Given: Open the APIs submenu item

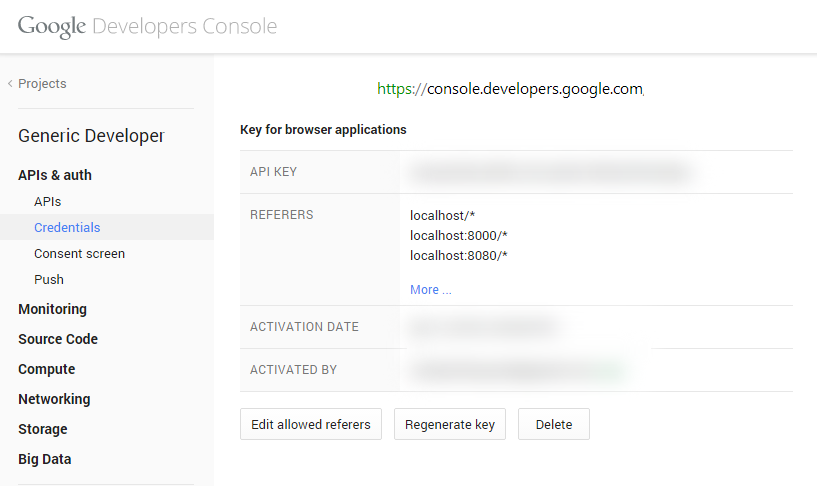Looking at the screenshot, I should (x=47, y=202).
